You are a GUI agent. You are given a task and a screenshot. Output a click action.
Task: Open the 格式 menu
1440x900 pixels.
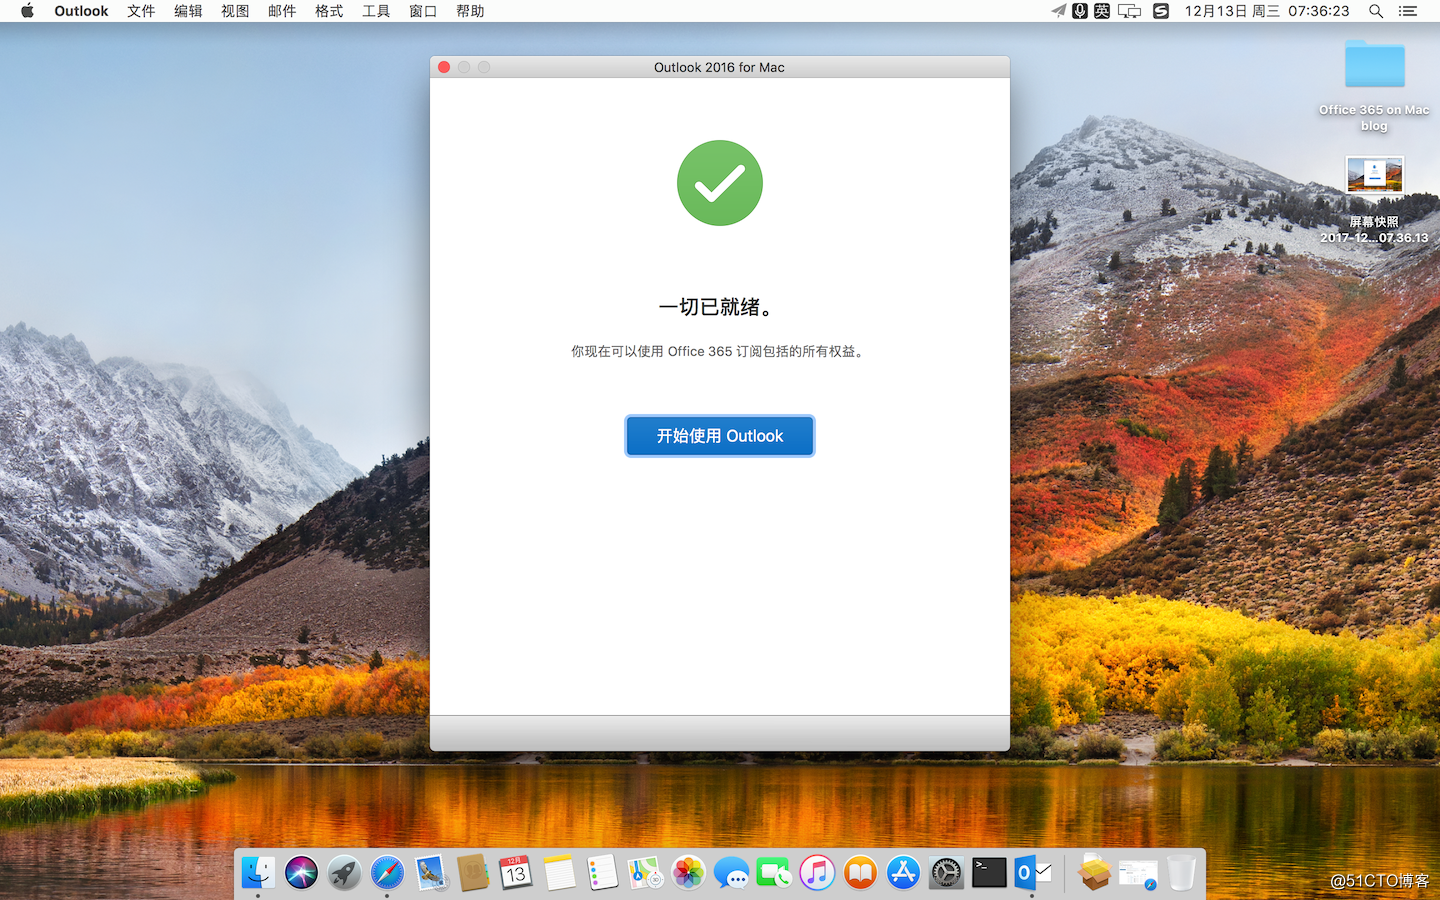pyautogui.click(x=329, y=11)
